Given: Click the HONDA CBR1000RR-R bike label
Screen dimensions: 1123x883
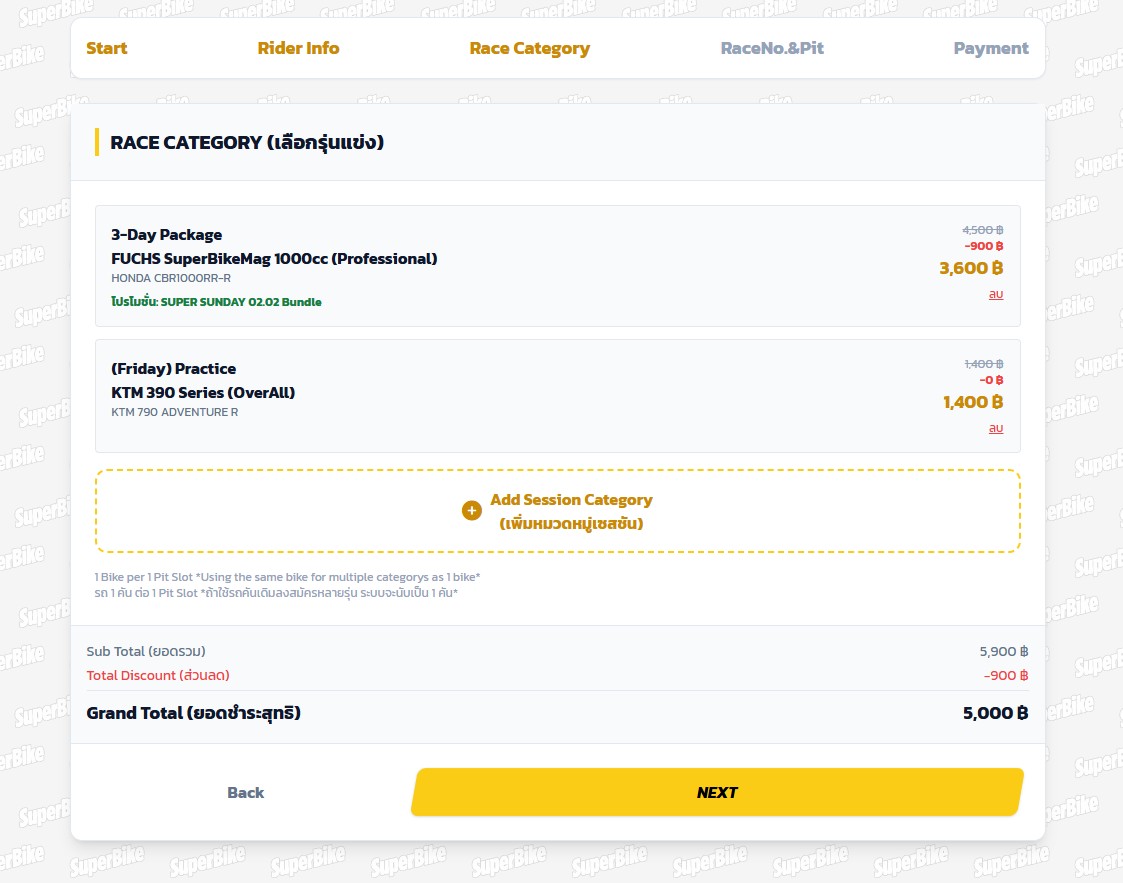Looking at the screenshot, I should [x=171, y=278].
